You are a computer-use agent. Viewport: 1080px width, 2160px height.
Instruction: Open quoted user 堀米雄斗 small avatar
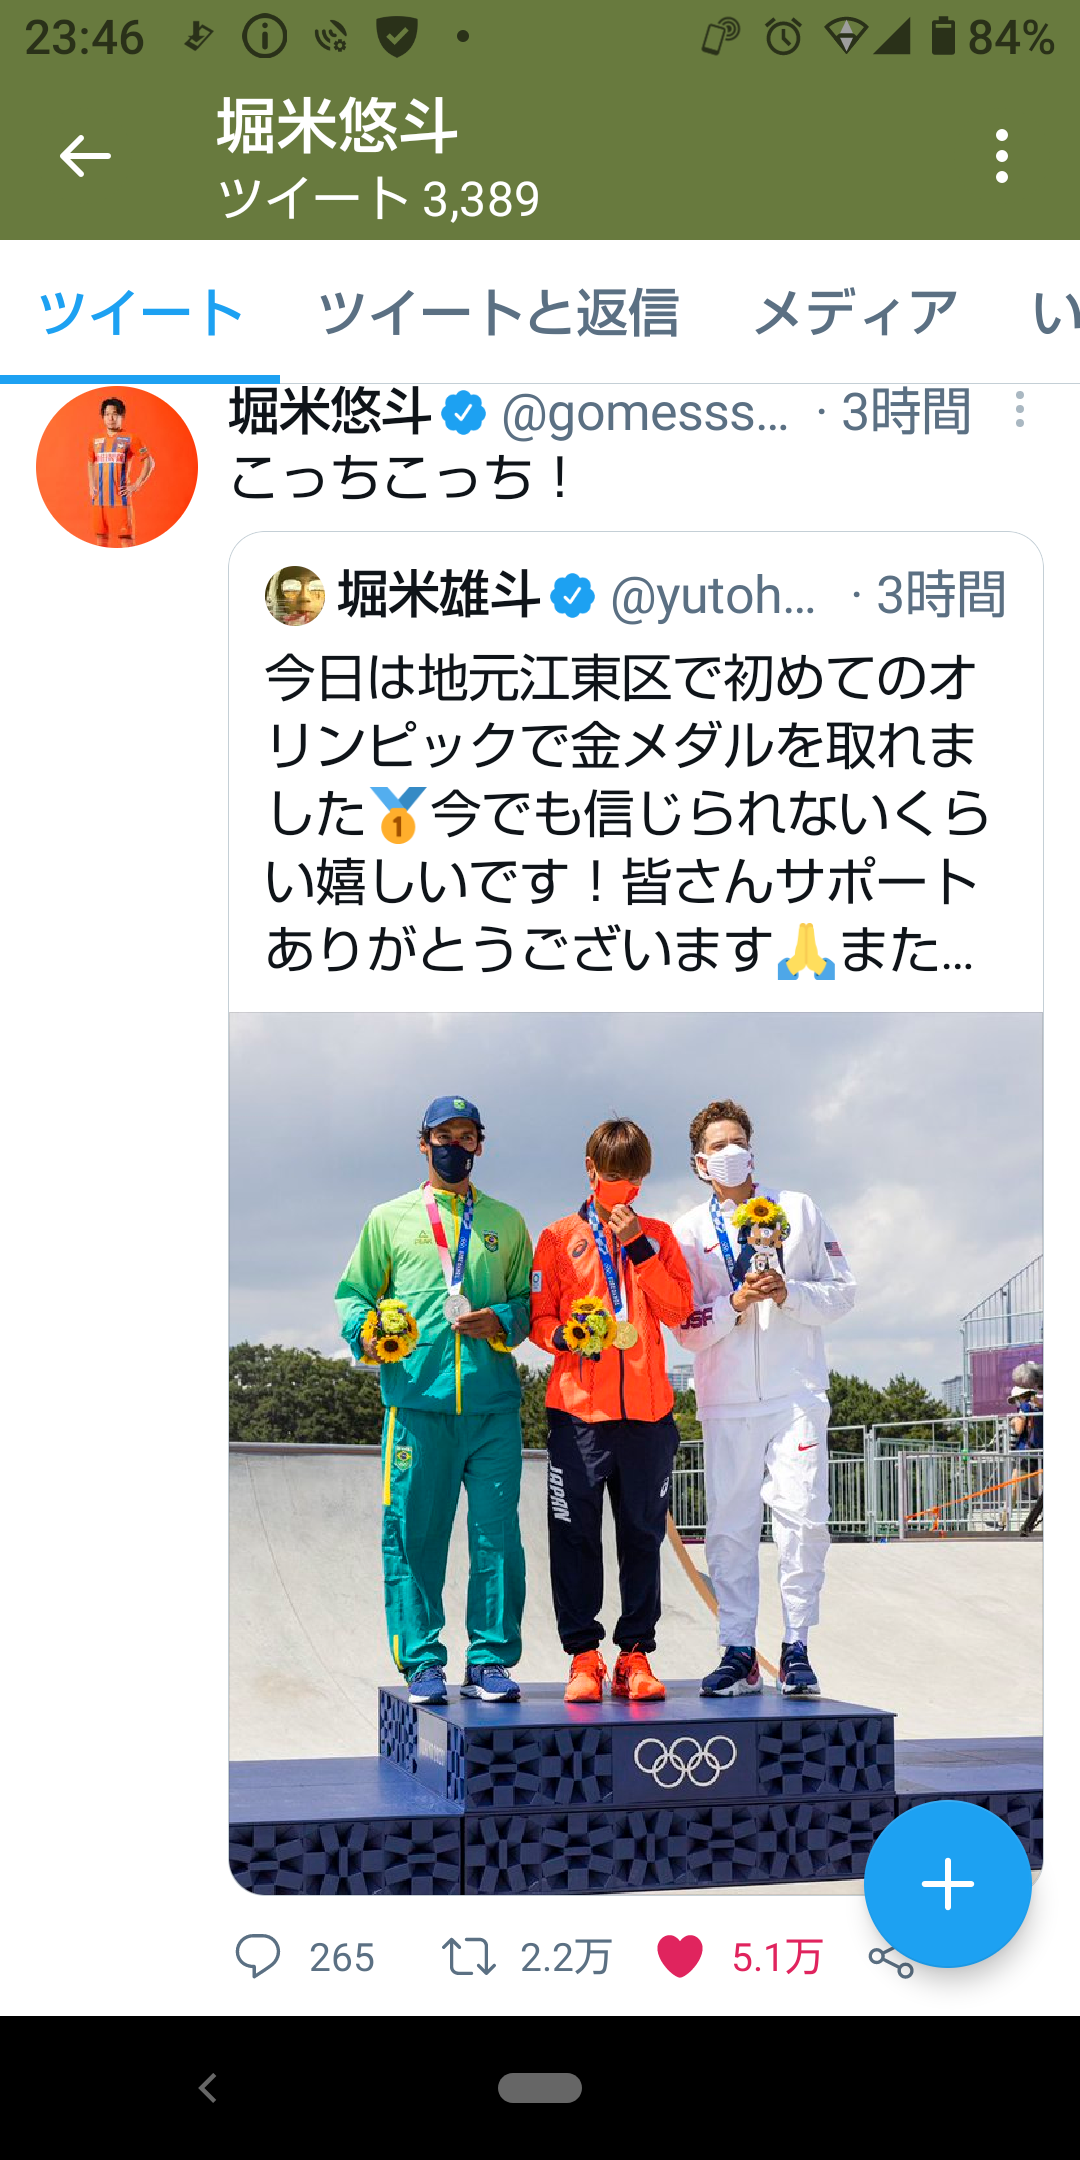295,595
